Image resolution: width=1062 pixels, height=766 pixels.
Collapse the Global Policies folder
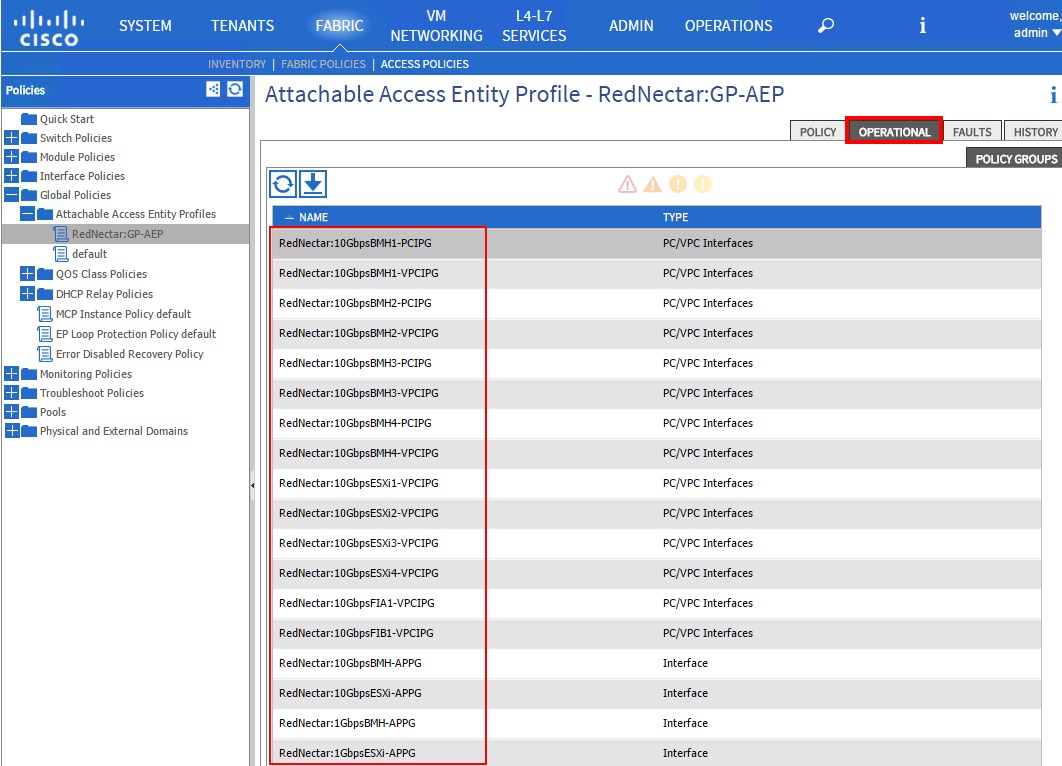[12, 195]
